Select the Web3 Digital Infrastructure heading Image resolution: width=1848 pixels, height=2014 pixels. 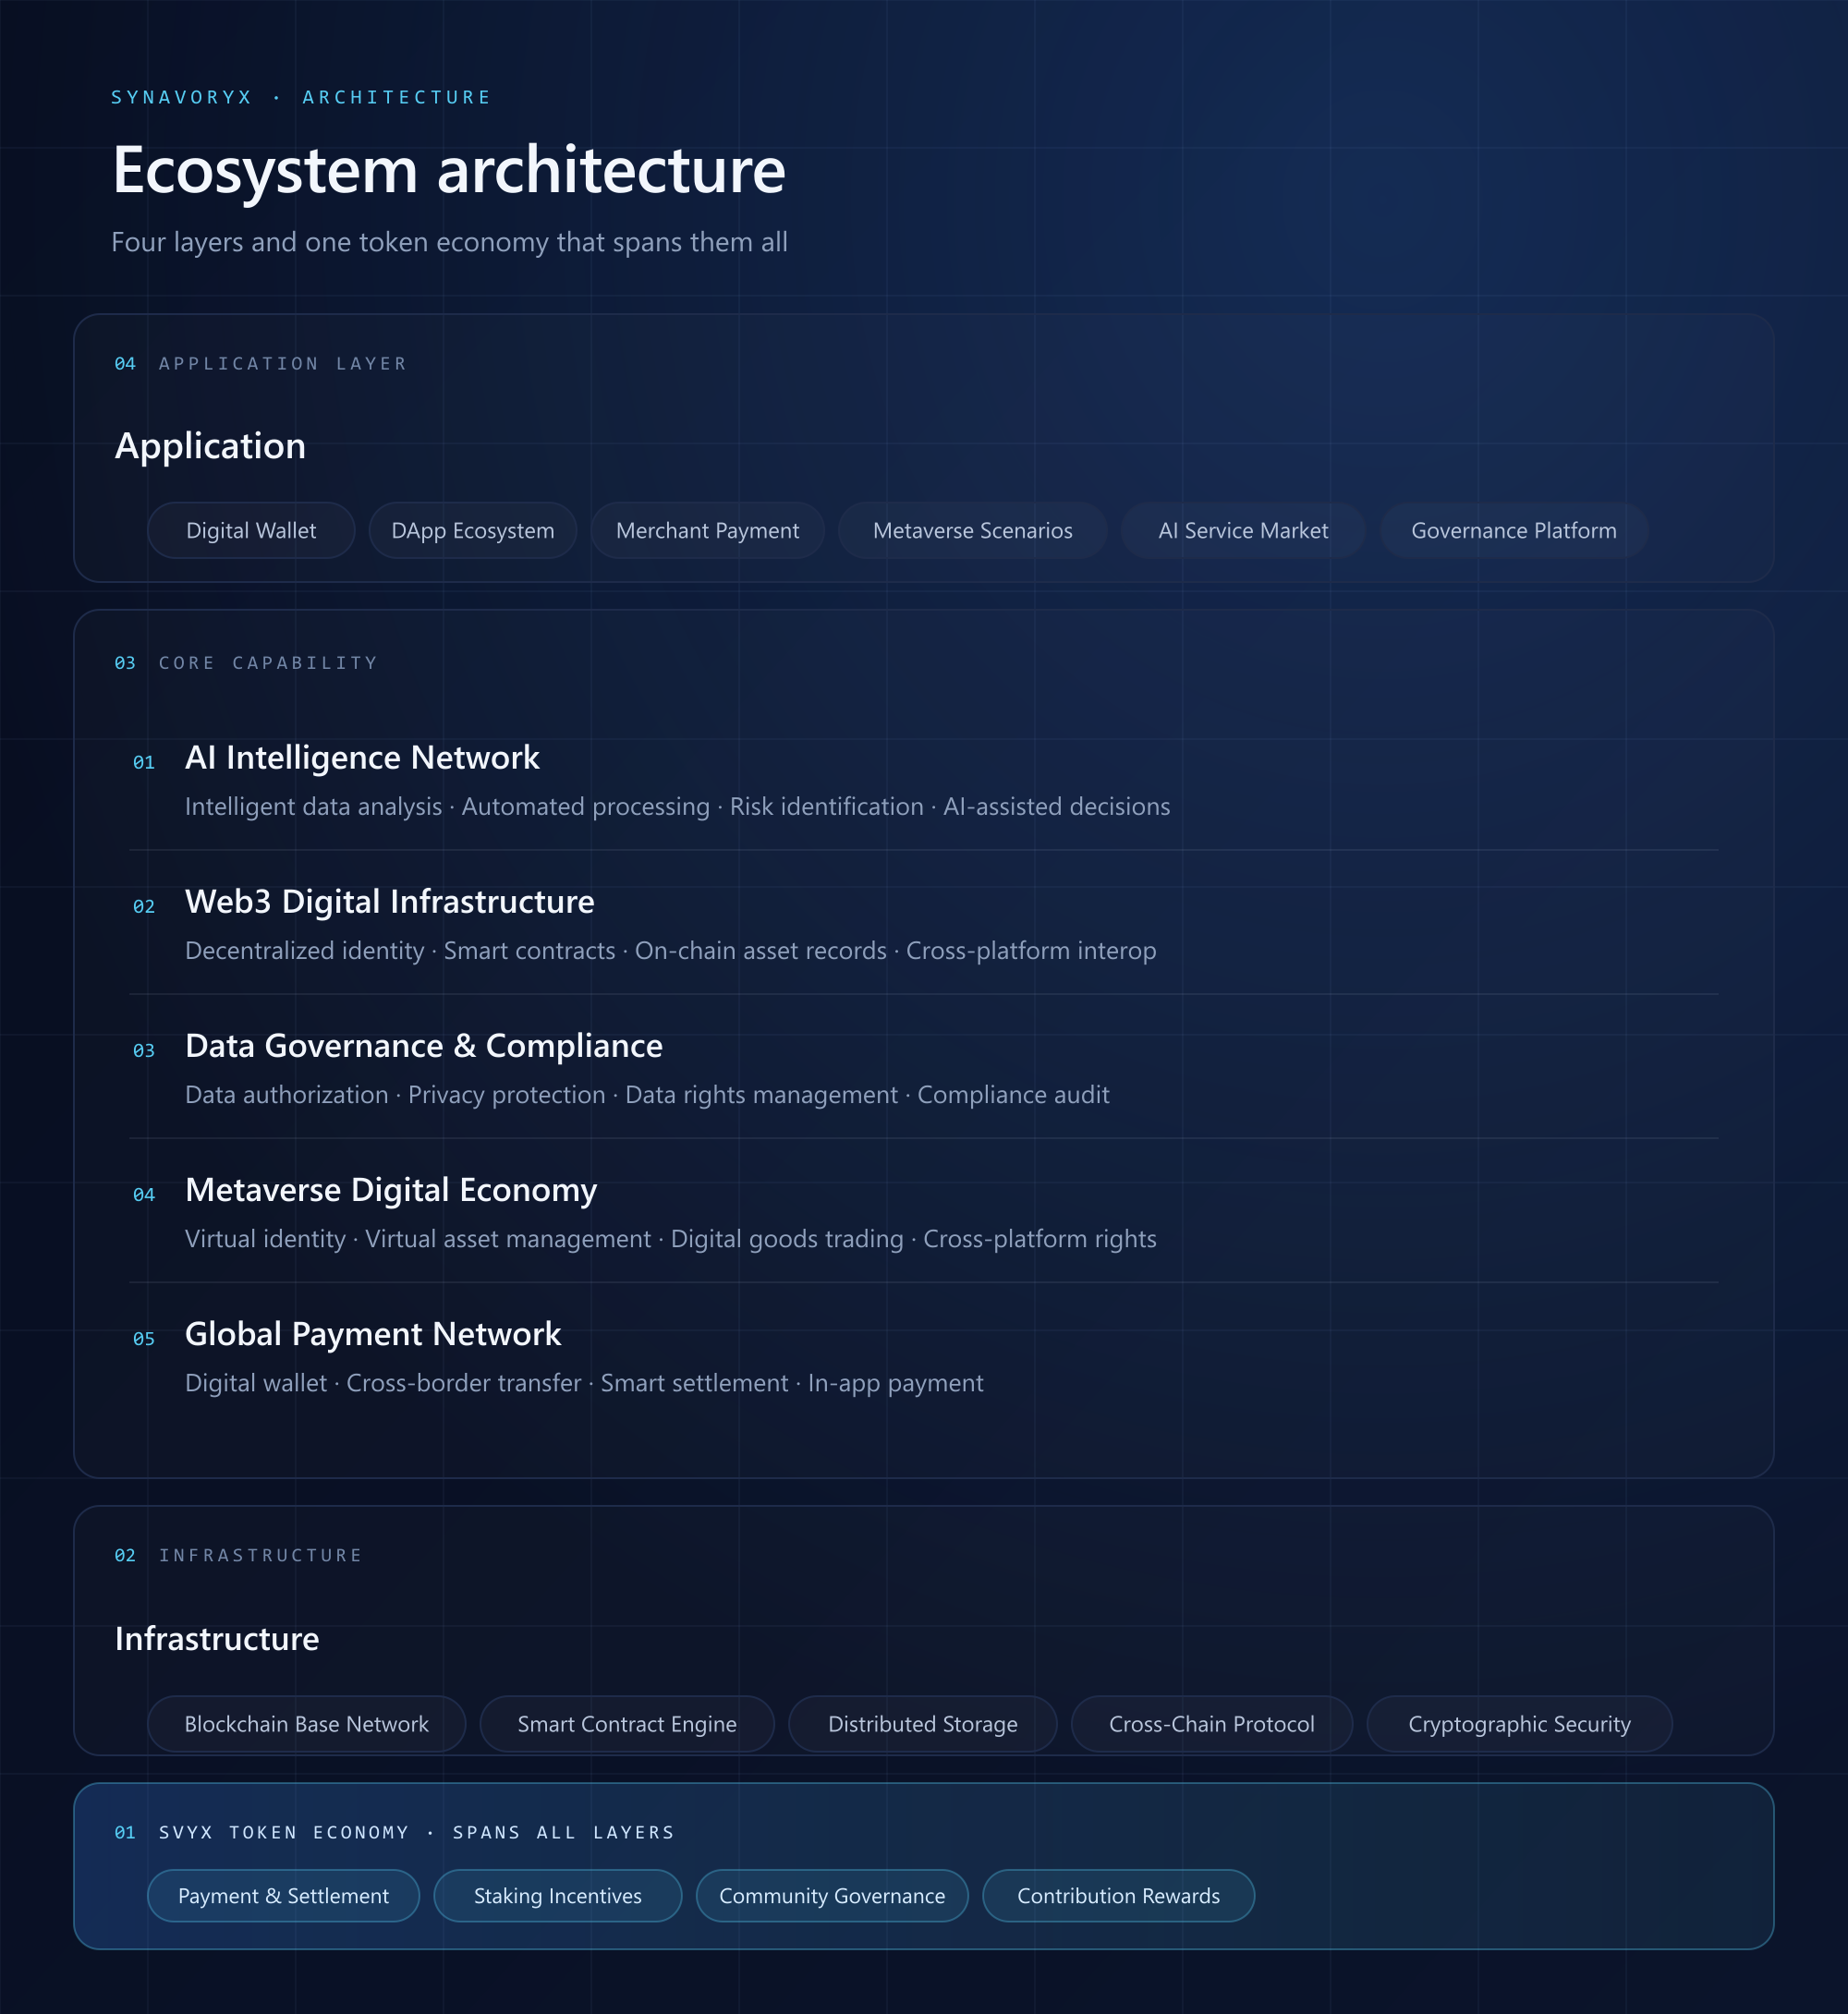coord(390,902)
